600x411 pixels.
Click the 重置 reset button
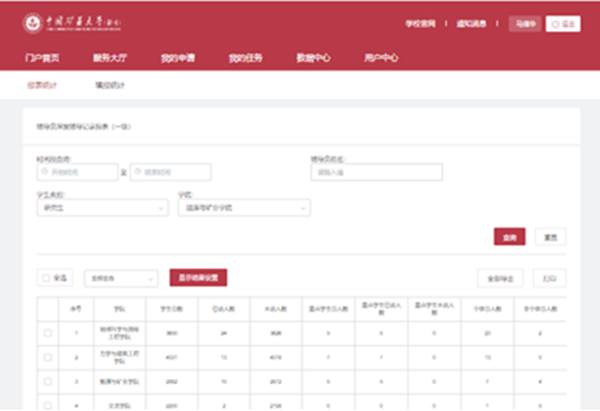(x=549, y=237)
